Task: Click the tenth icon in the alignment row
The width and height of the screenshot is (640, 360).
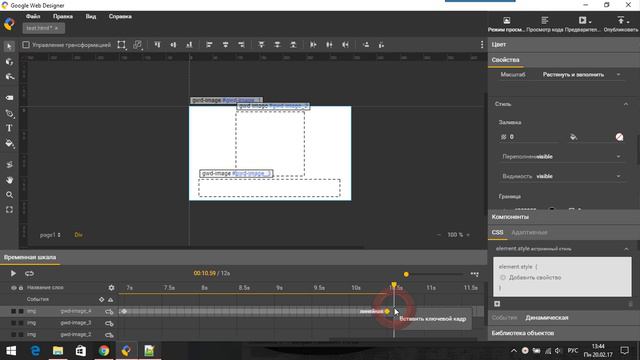Action: [313, 44]
